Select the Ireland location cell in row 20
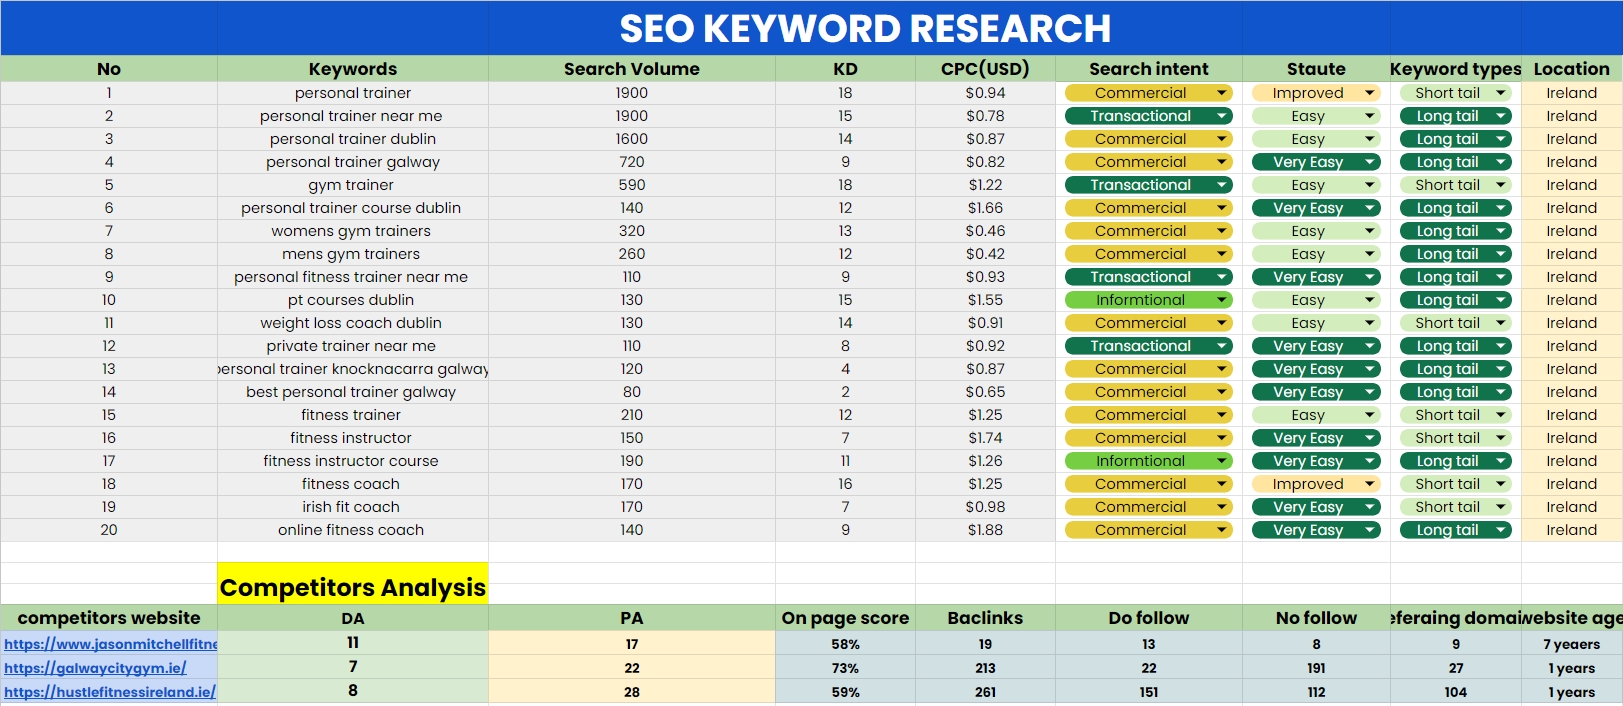This screenshot has height=706, width=1623. pos(1571,530)
